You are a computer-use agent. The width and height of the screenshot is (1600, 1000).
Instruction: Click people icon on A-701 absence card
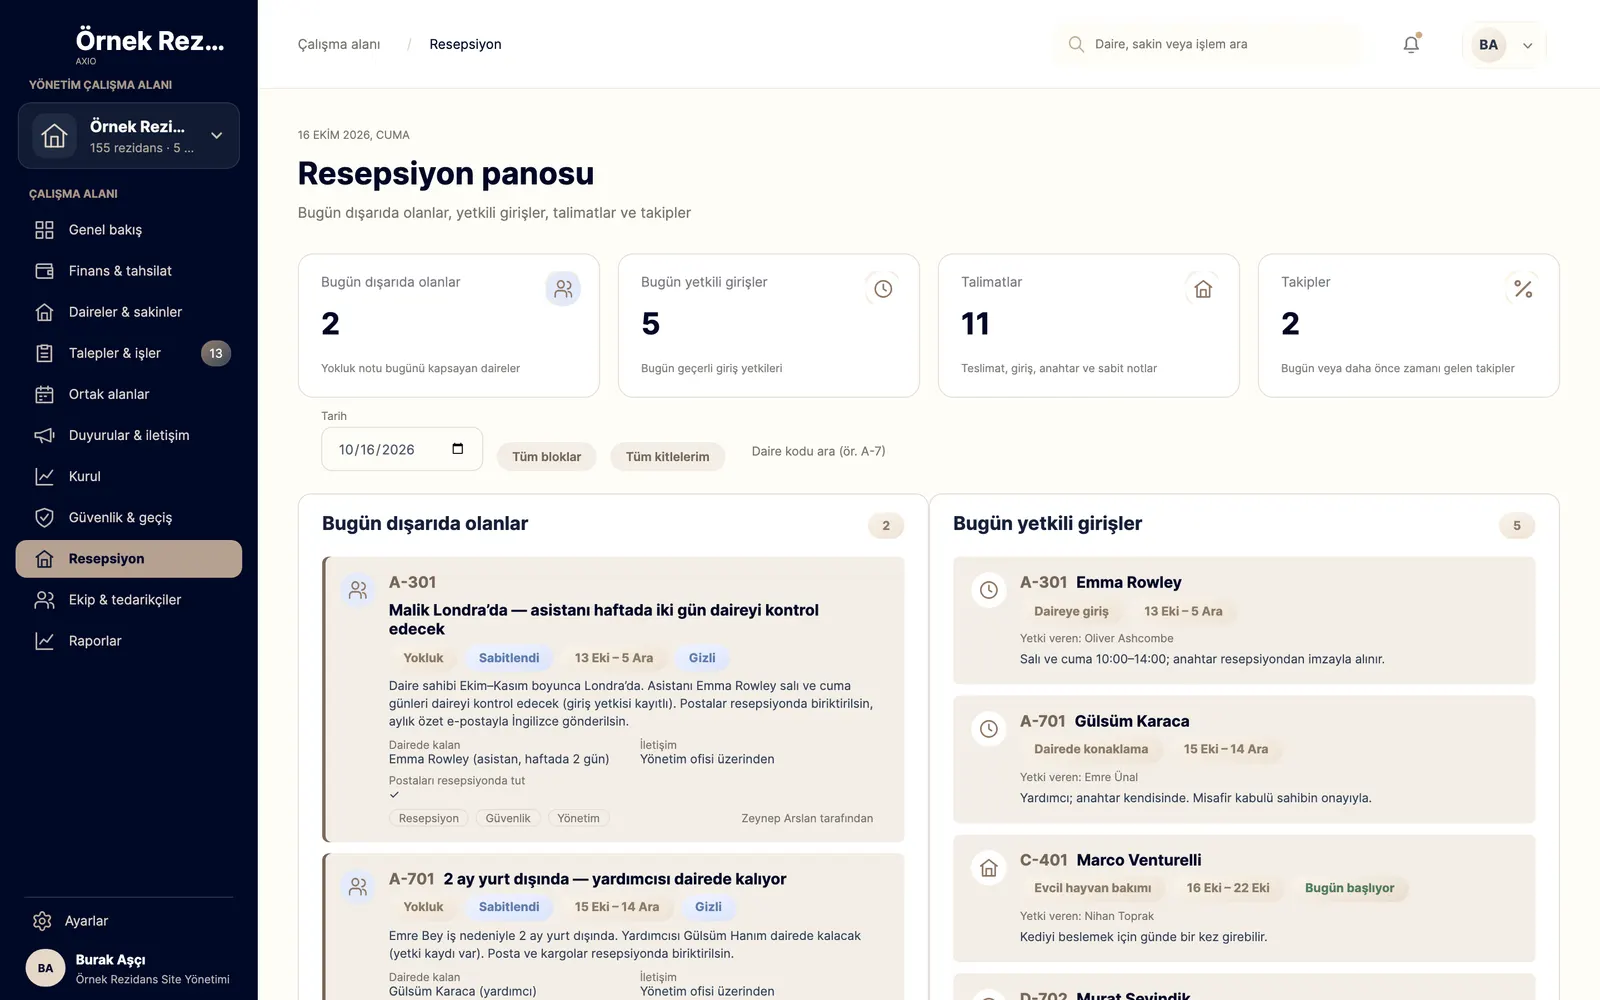pos(358,887)
